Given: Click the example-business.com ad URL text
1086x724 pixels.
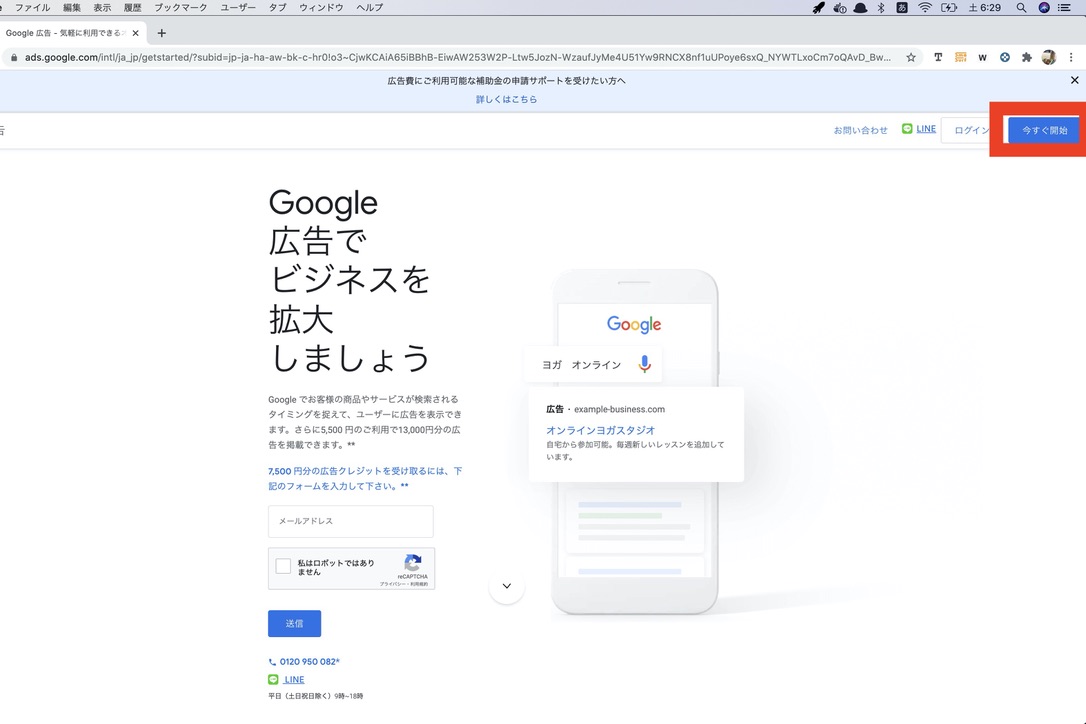Looking at the screenshot, I should (619, 409).
